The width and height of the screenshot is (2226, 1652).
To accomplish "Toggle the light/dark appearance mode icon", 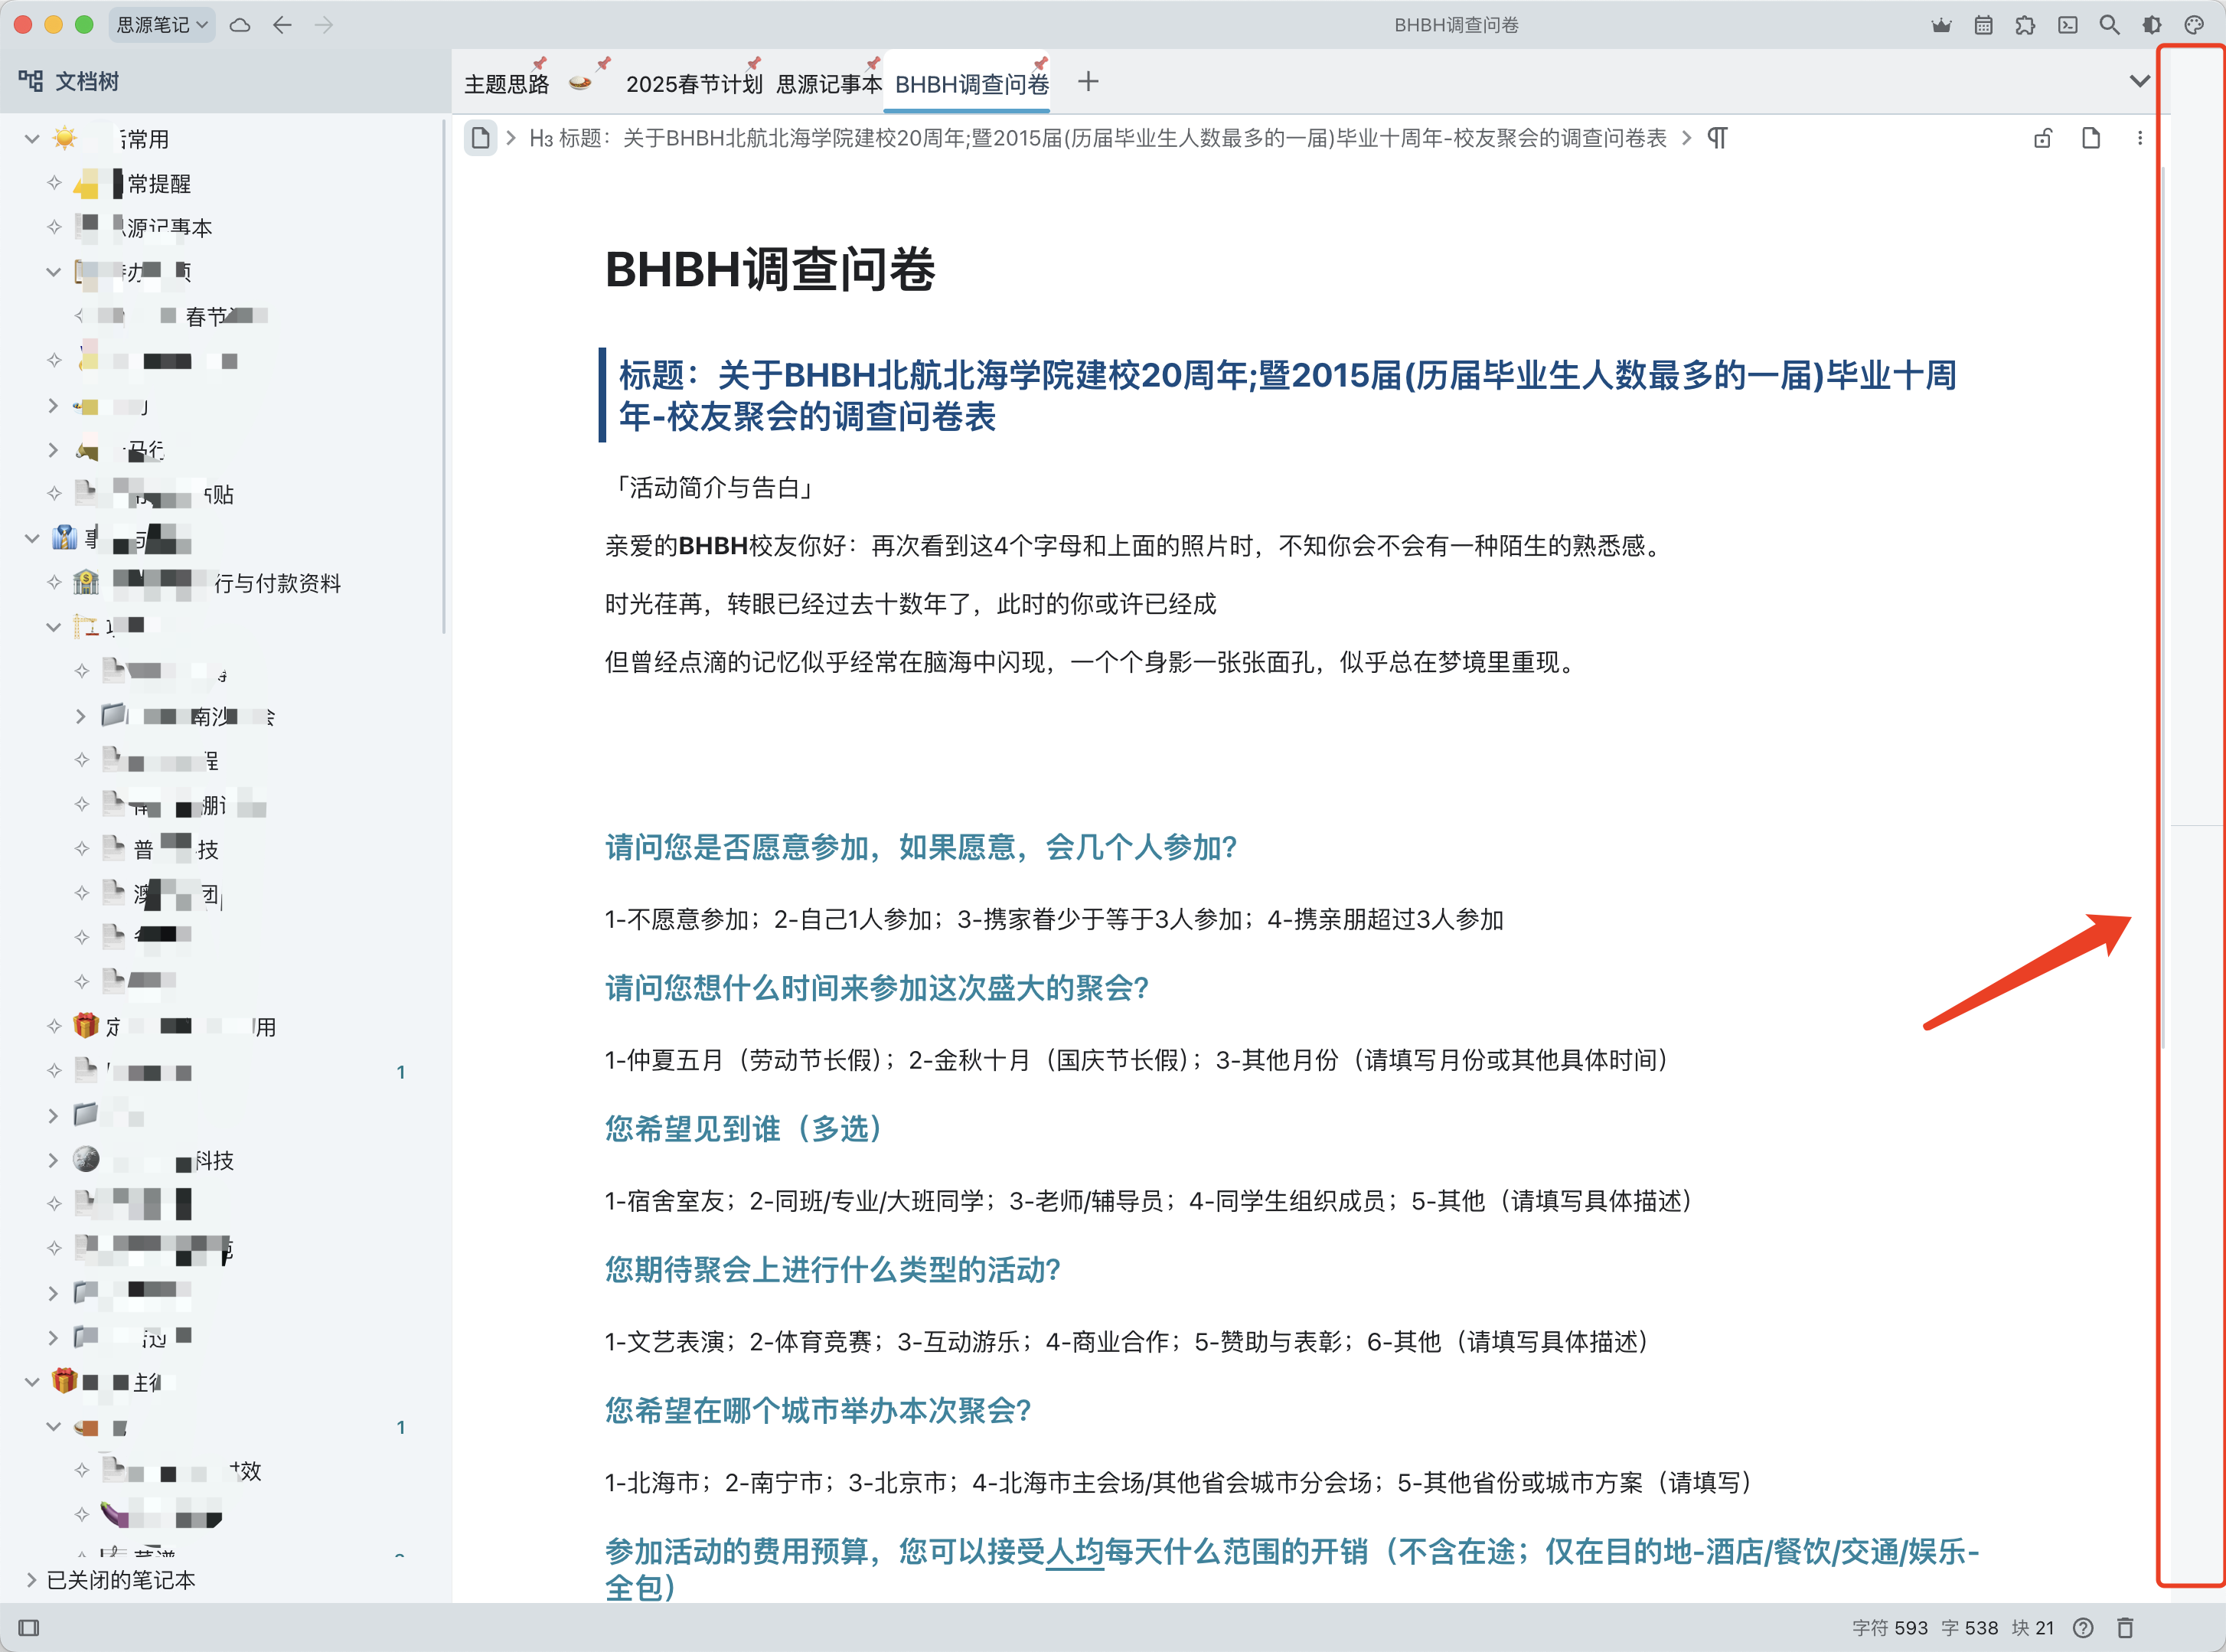I will (x=2151, y=25).
